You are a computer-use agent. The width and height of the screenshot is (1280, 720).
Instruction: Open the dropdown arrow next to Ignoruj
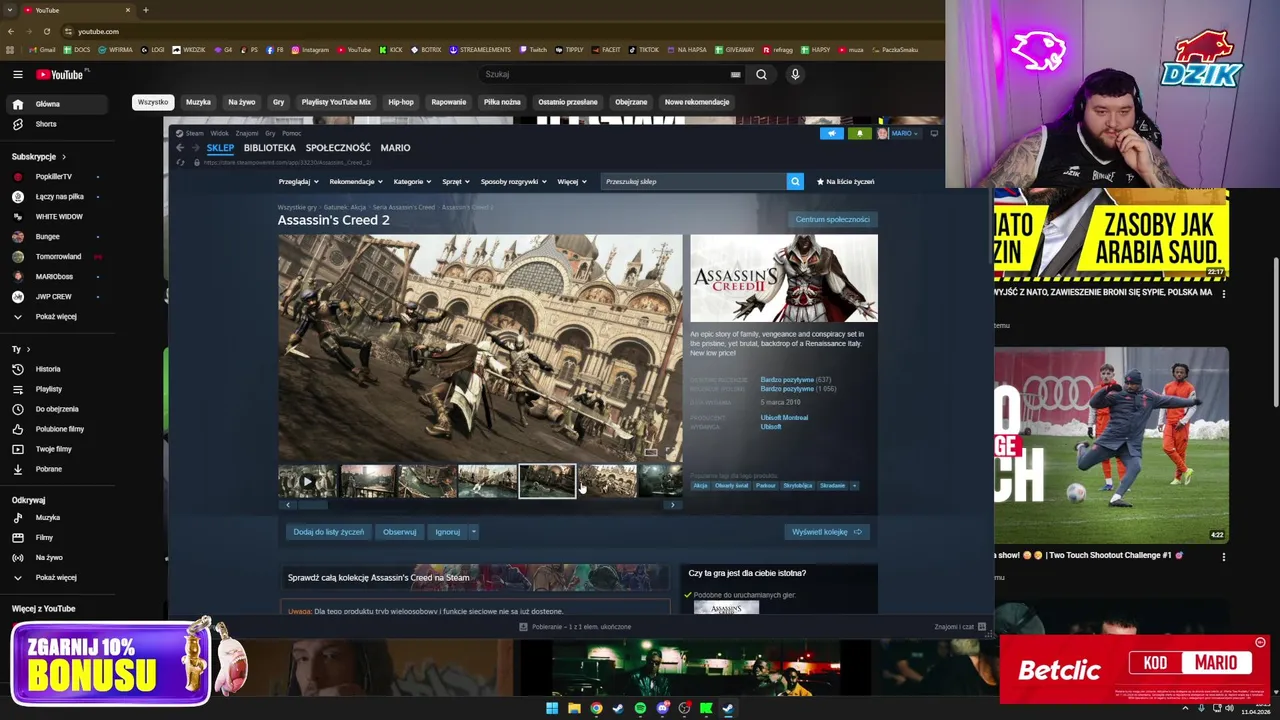coord(473,532)
